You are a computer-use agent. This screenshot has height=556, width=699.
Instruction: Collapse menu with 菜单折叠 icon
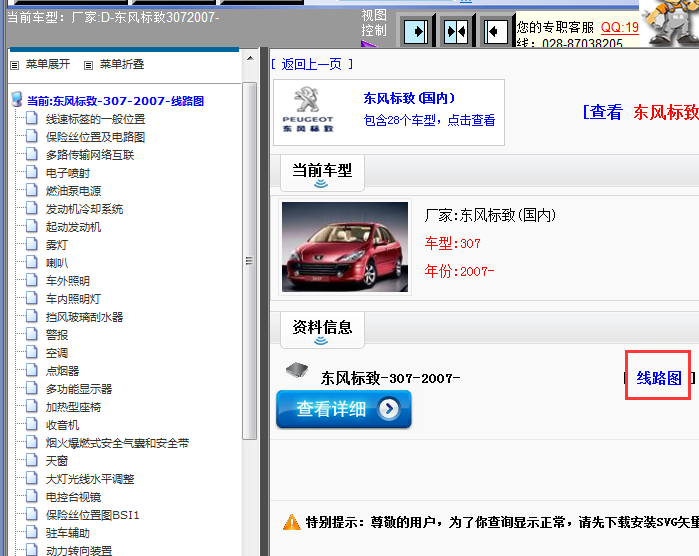[x=89, y=65]
